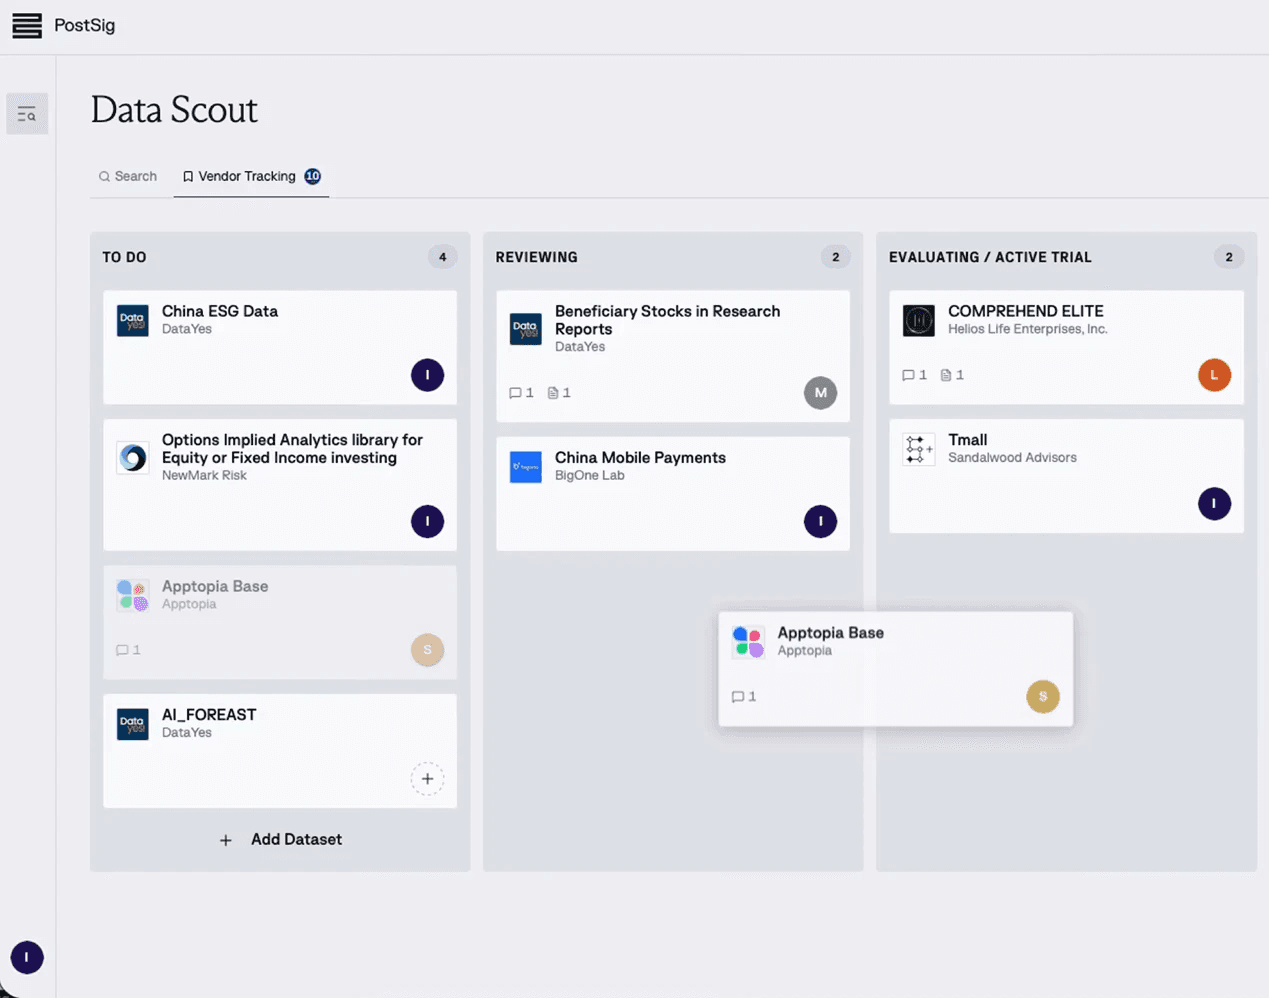This screenshot has height=998, width=1269.
Task: Select the Vendor Tracking tab
Action: click(251, 176)
